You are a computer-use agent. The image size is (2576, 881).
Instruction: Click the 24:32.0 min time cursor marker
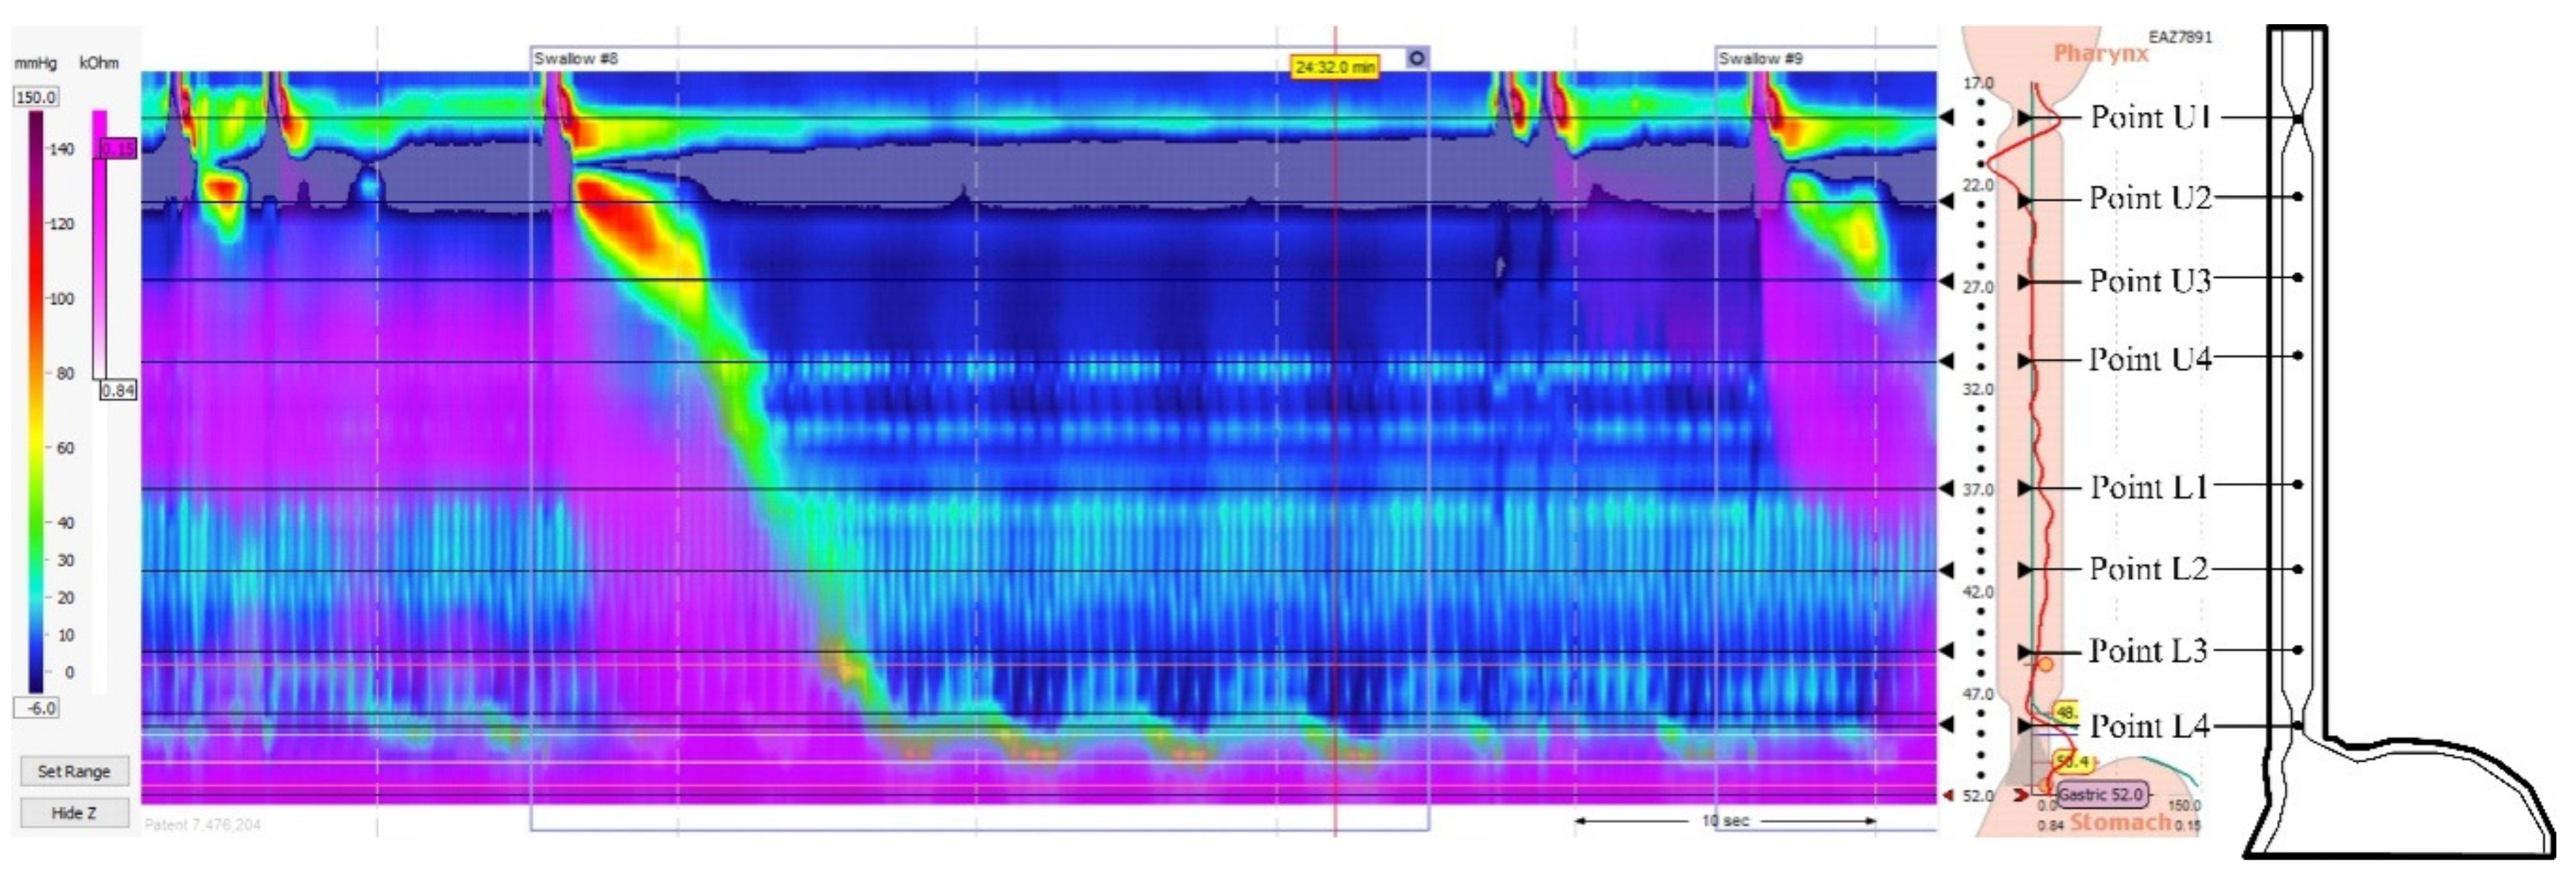(x=1334, y=67)
